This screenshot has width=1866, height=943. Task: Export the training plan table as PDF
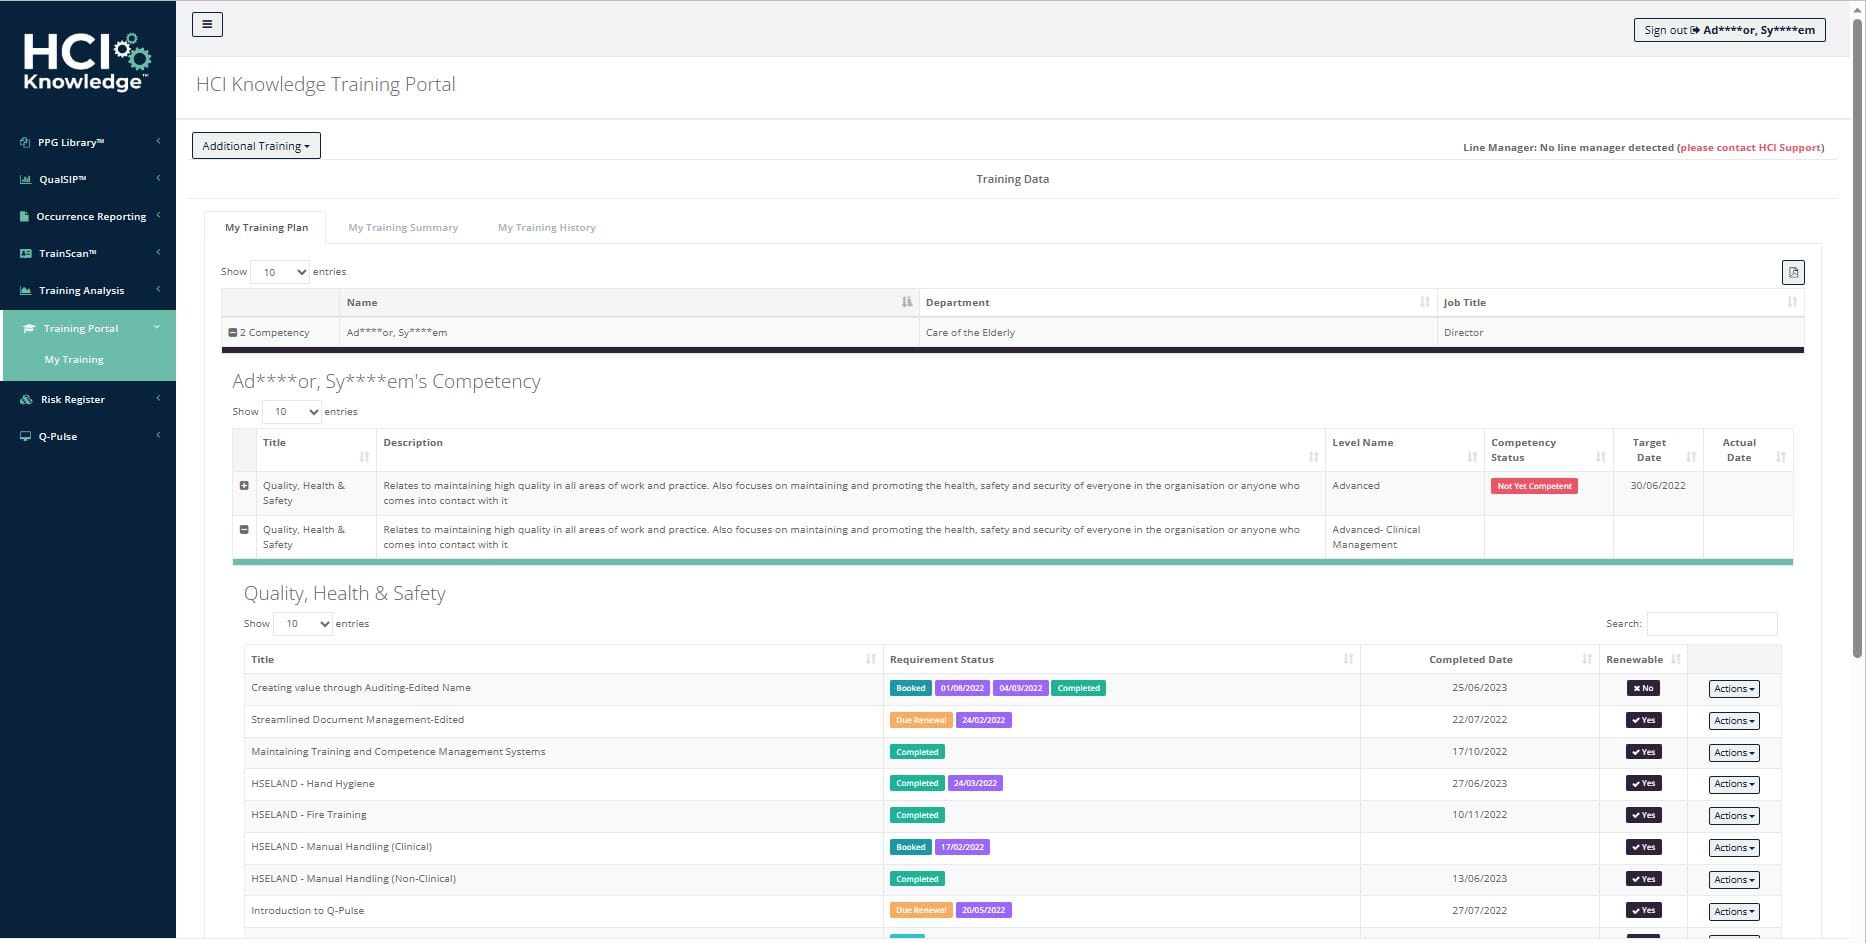(x=1793, y=271)
